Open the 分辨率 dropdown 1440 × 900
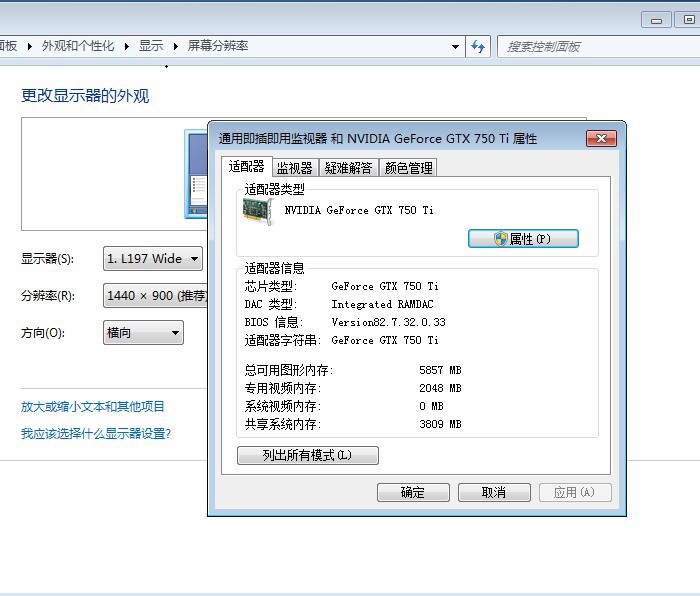This screenshot has height=596, width=700. pyautogui.click(x=156, y=296)
